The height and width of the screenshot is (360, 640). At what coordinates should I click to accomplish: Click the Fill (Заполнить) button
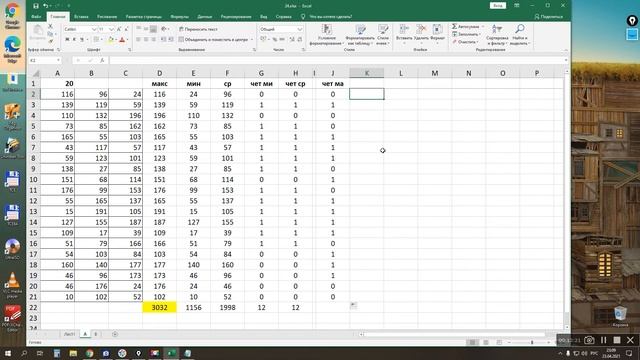[466, 34]
